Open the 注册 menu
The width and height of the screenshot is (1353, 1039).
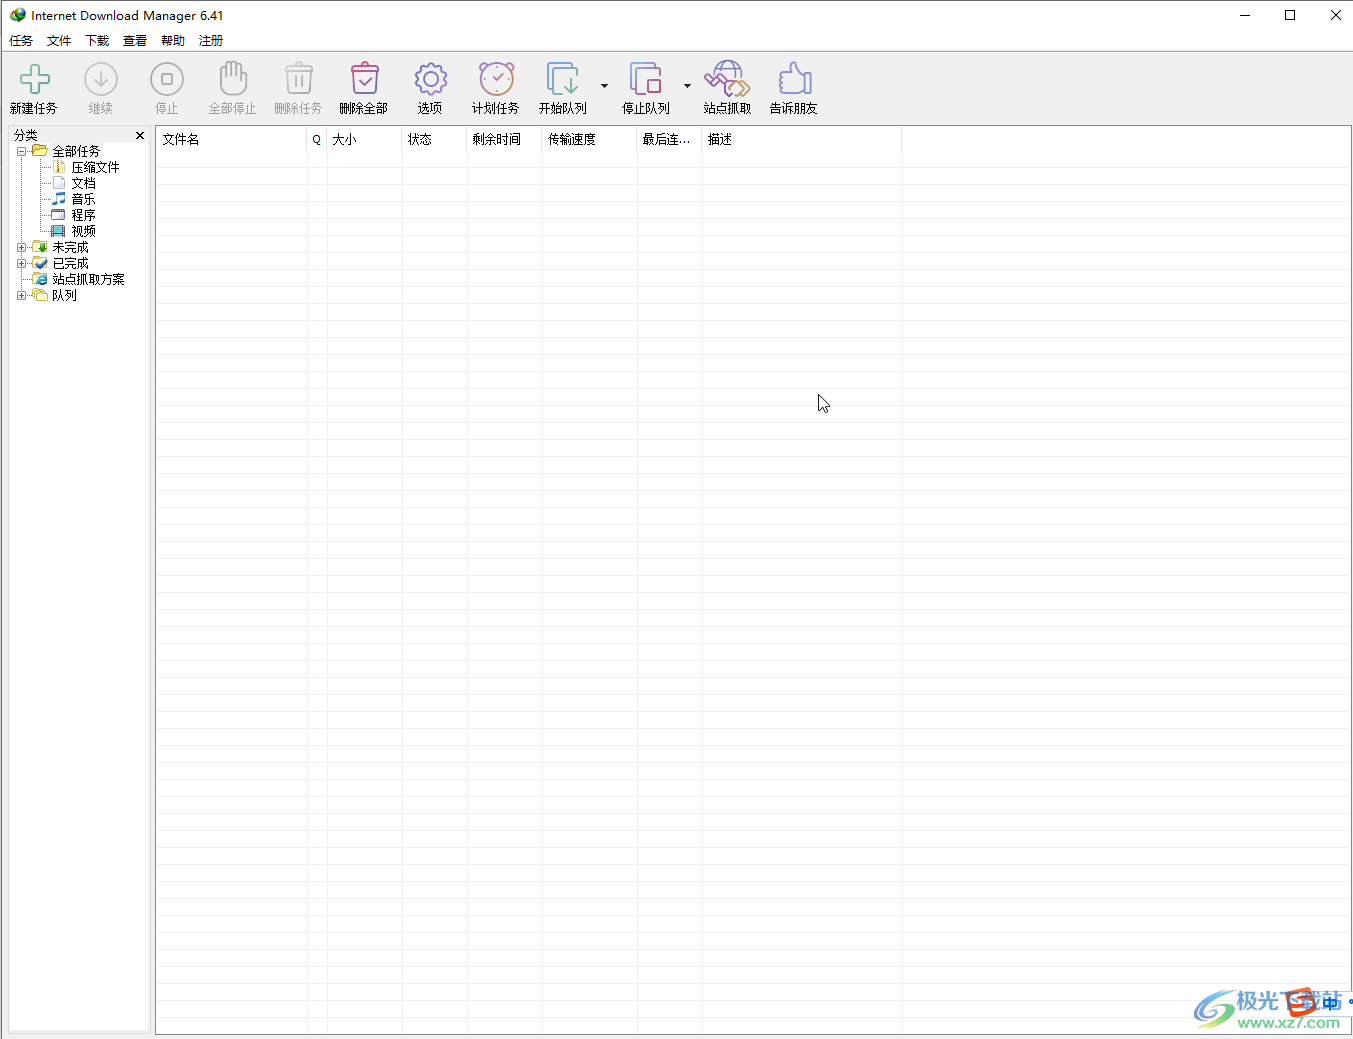click(211, 41)
